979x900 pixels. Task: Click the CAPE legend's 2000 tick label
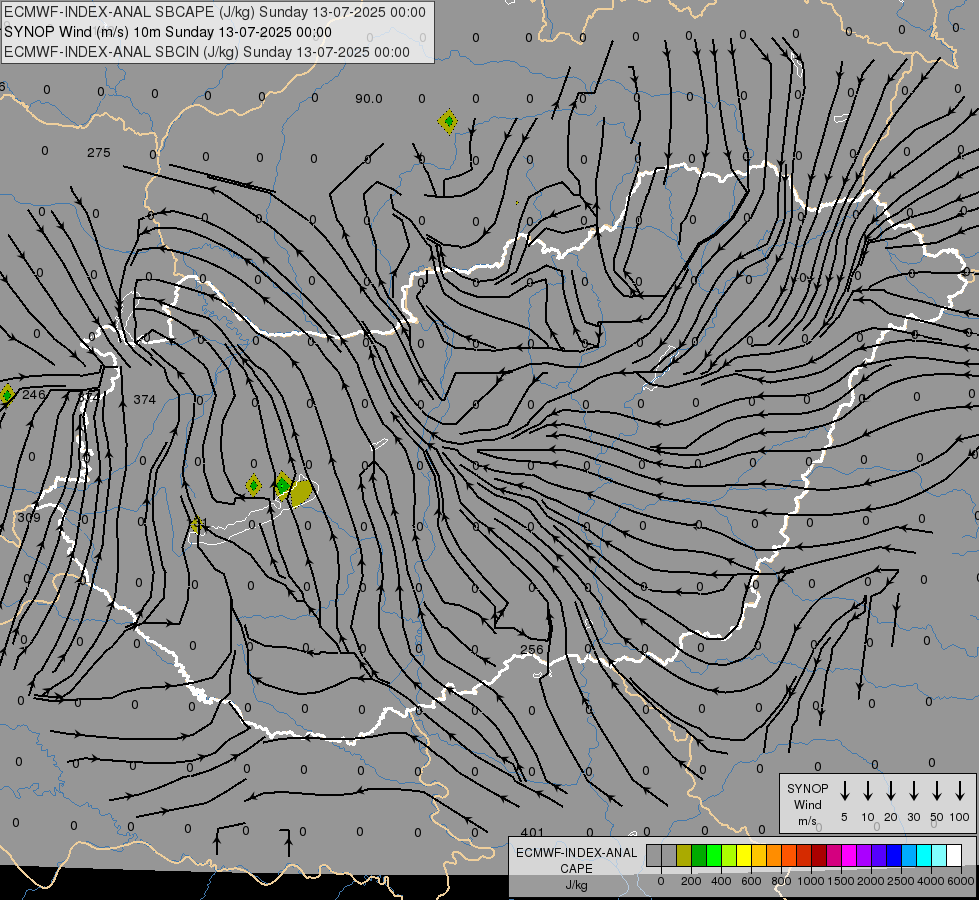click(870, 881)
